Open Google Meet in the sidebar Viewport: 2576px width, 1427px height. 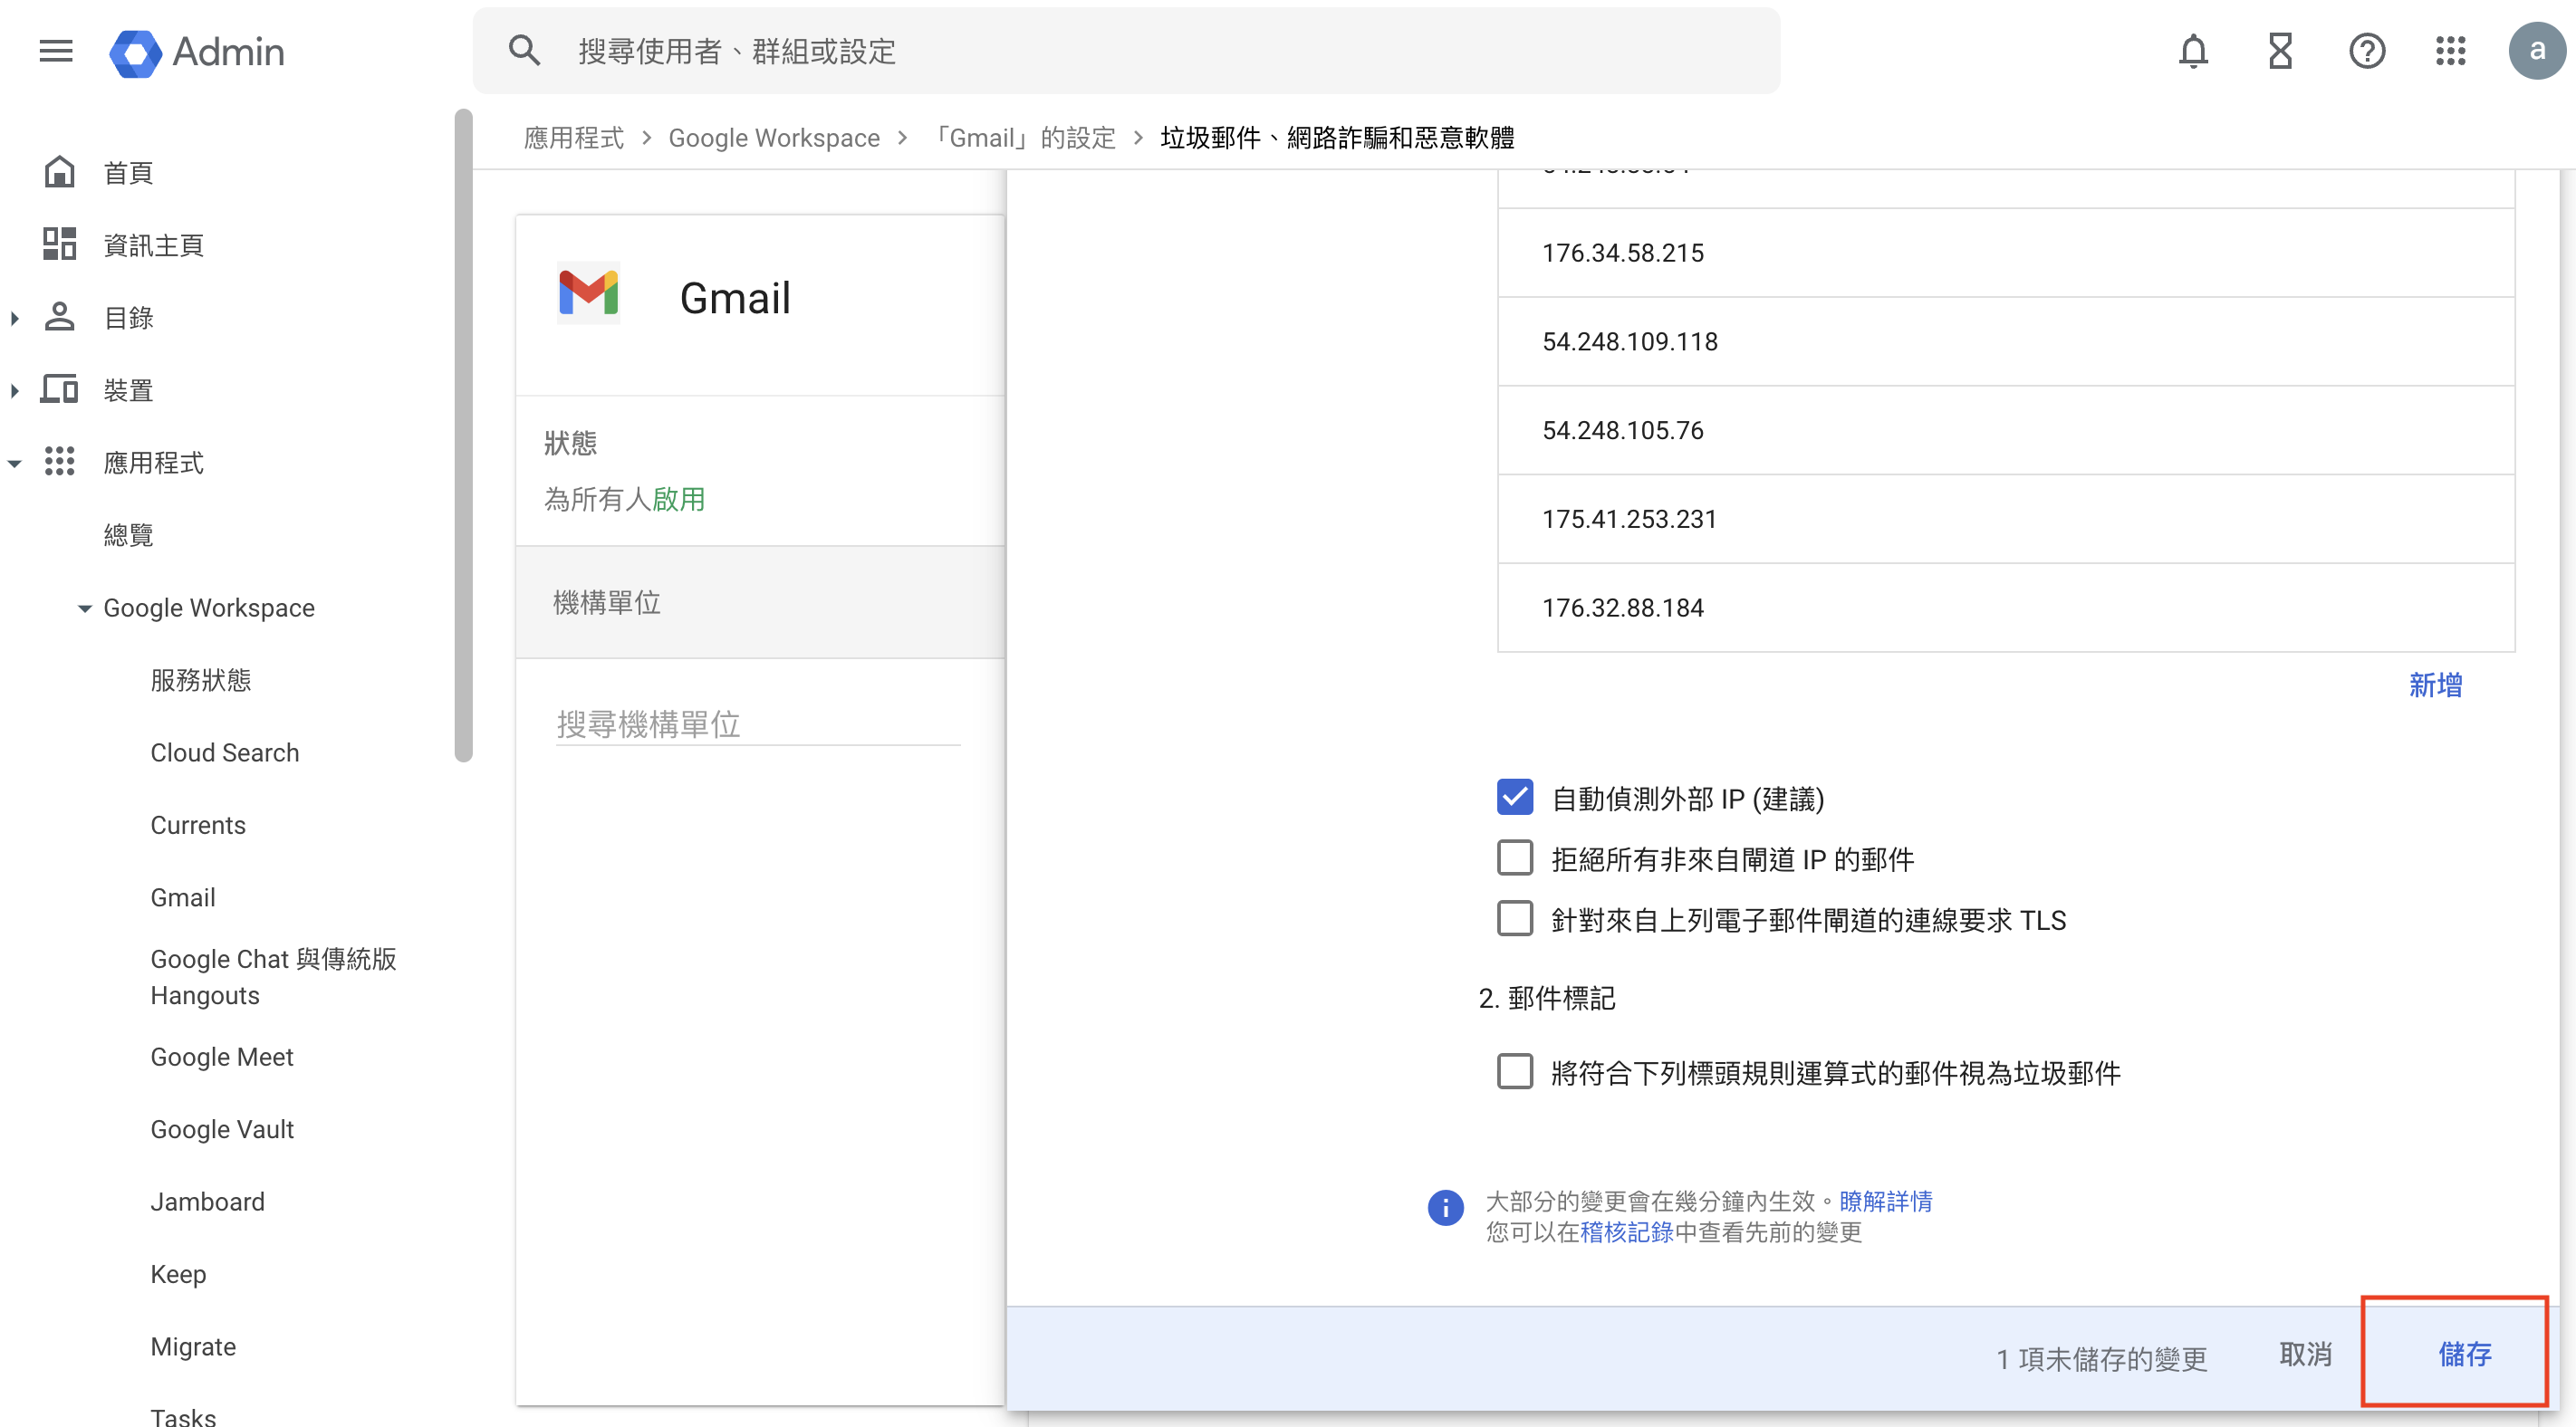click(x=222, y=1057)
